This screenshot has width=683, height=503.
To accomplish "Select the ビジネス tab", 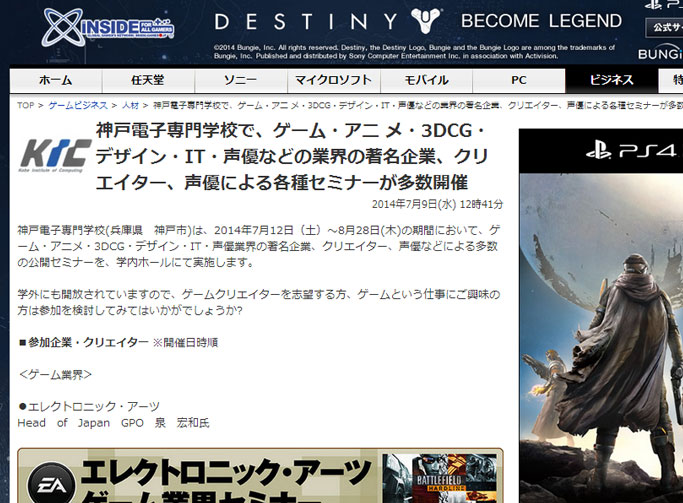I will [x=612, y=80].
